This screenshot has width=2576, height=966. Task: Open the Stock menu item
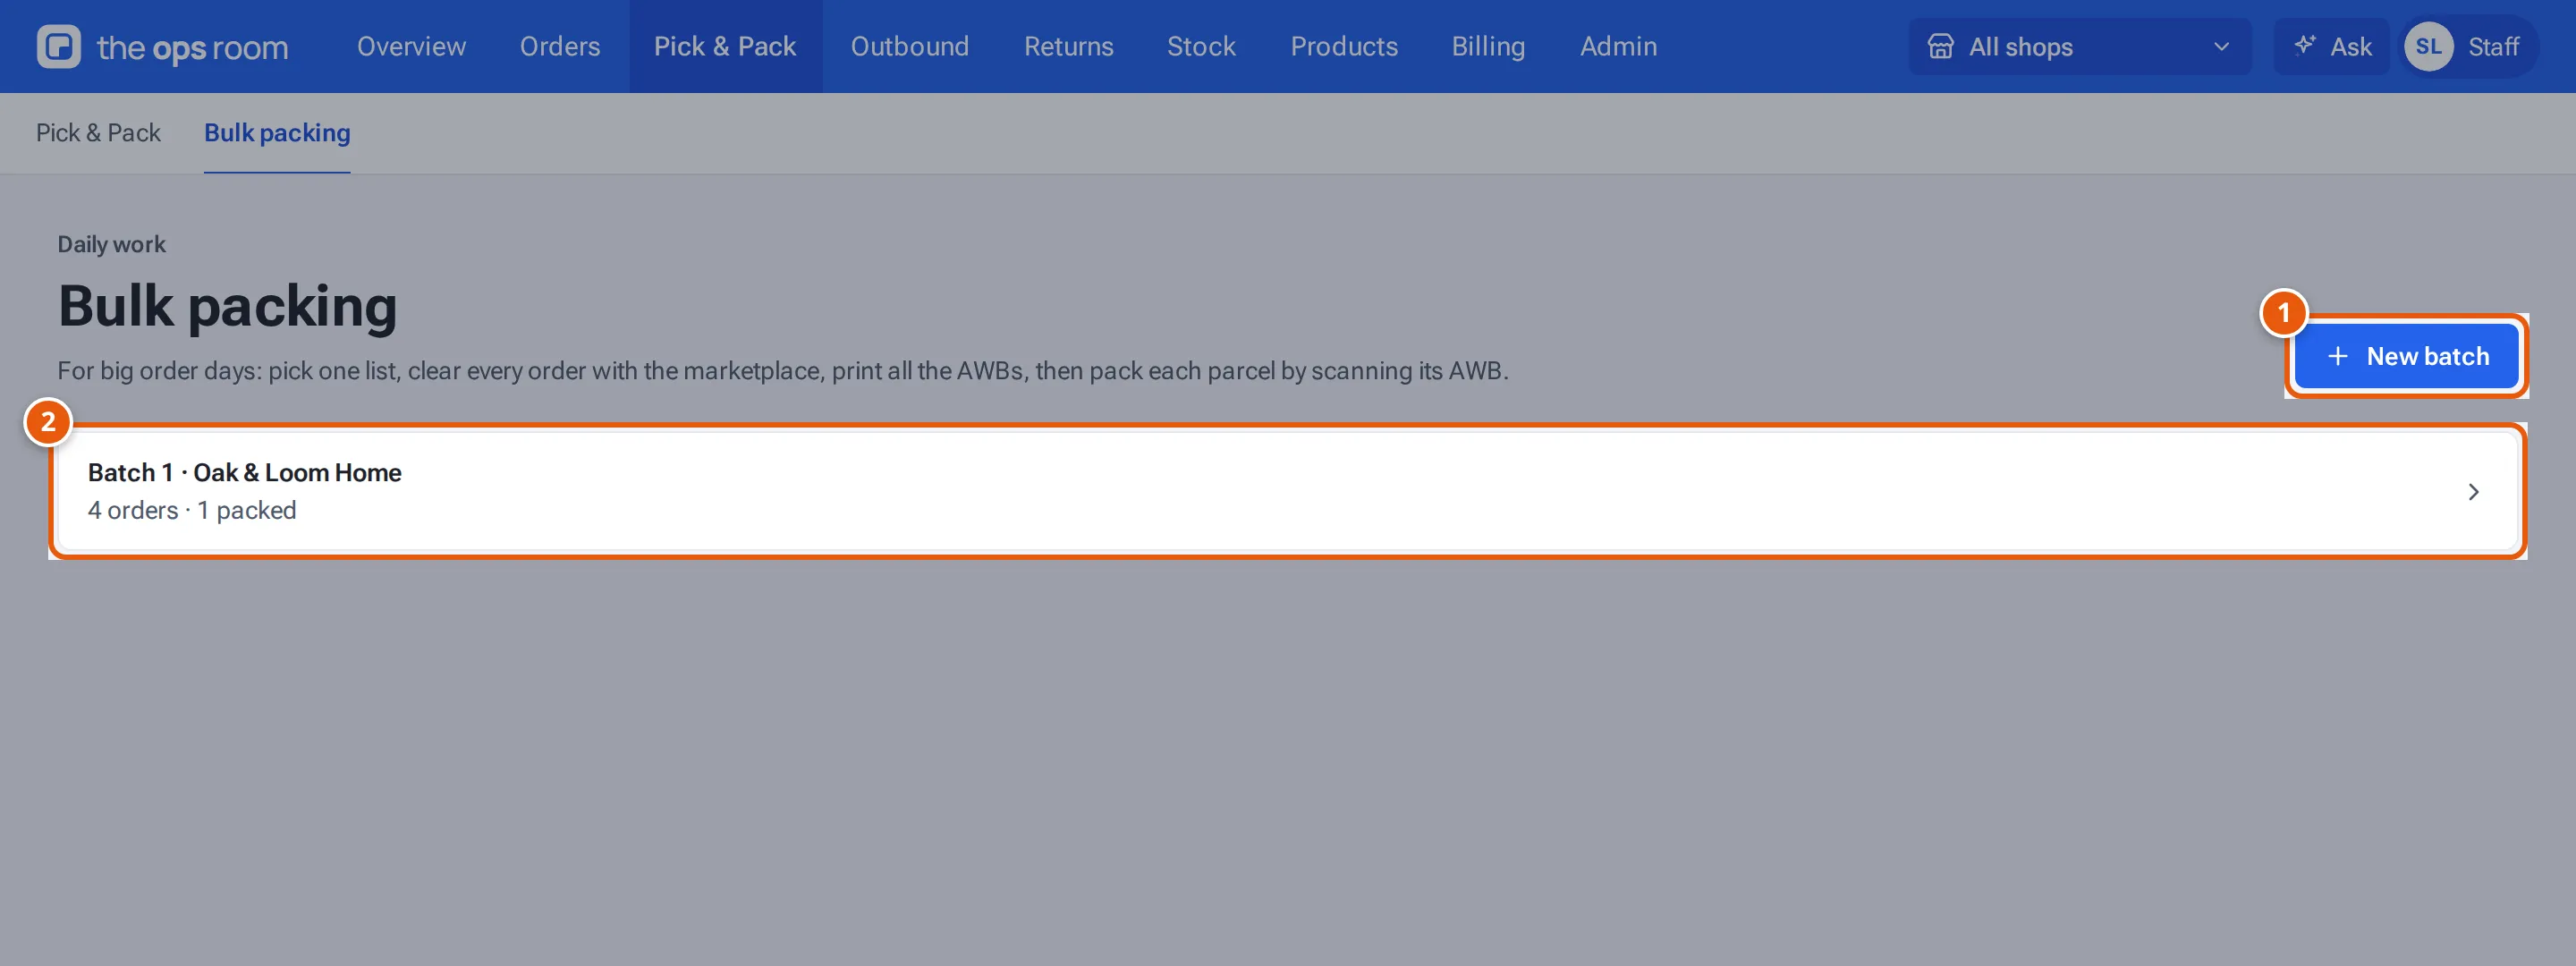click(x=1201, y=46)
